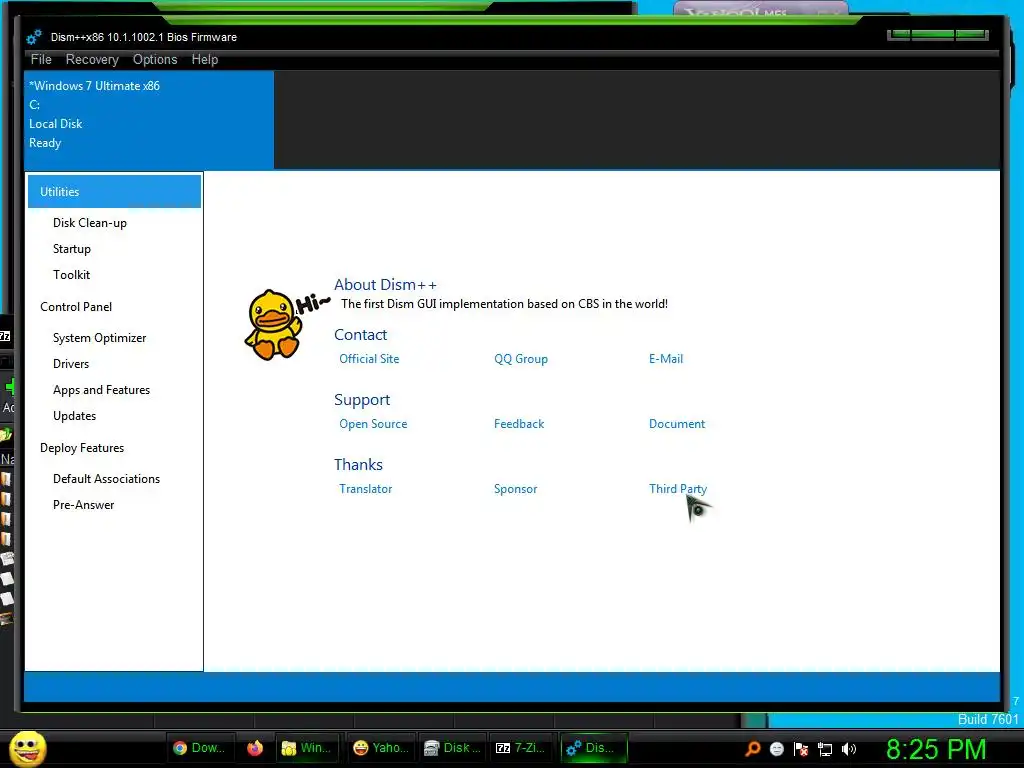Open the Recovery menu

pos(92,59)
